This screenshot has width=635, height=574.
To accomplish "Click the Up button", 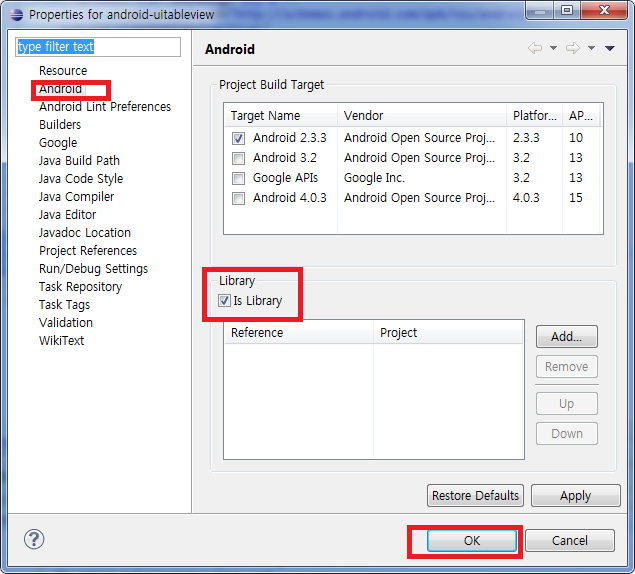I will (567, 403).
